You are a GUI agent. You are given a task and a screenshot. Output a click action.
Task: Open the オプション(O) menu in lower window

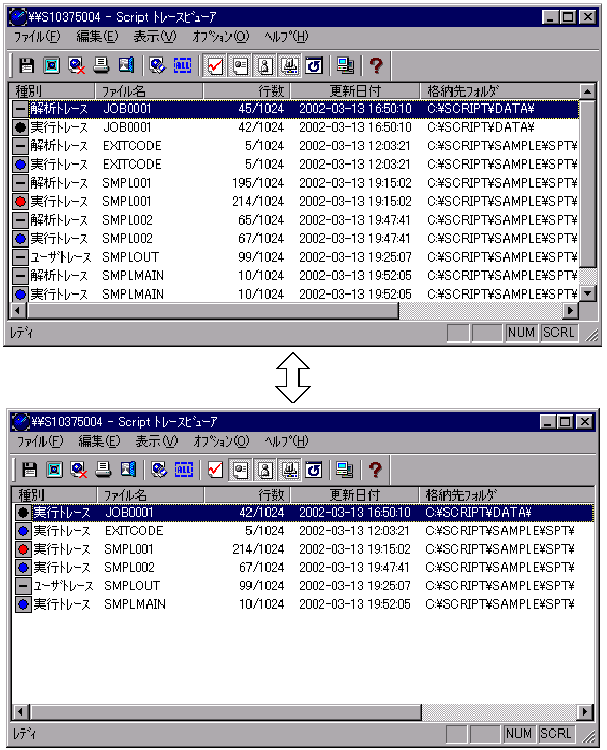coord(221,441)
